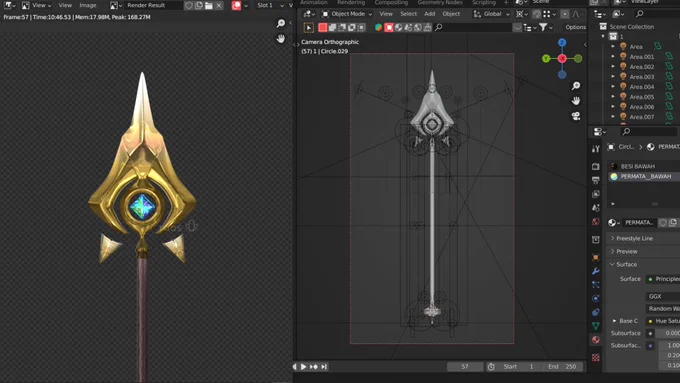This screenshot has height=383, width=680.
Task: Click zoom magnifier icon in Render Result editor
Action: [281, 23]
